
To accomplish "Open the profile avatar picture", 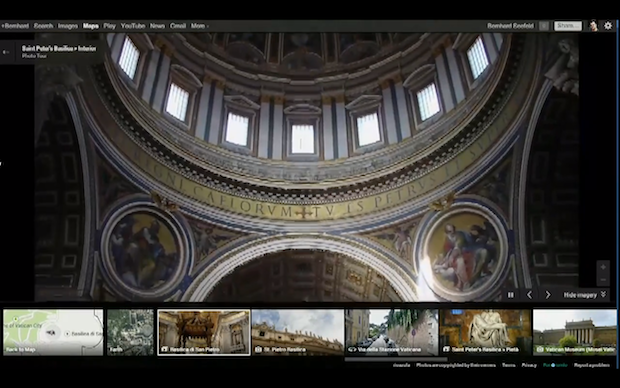I will click(593, 26).
